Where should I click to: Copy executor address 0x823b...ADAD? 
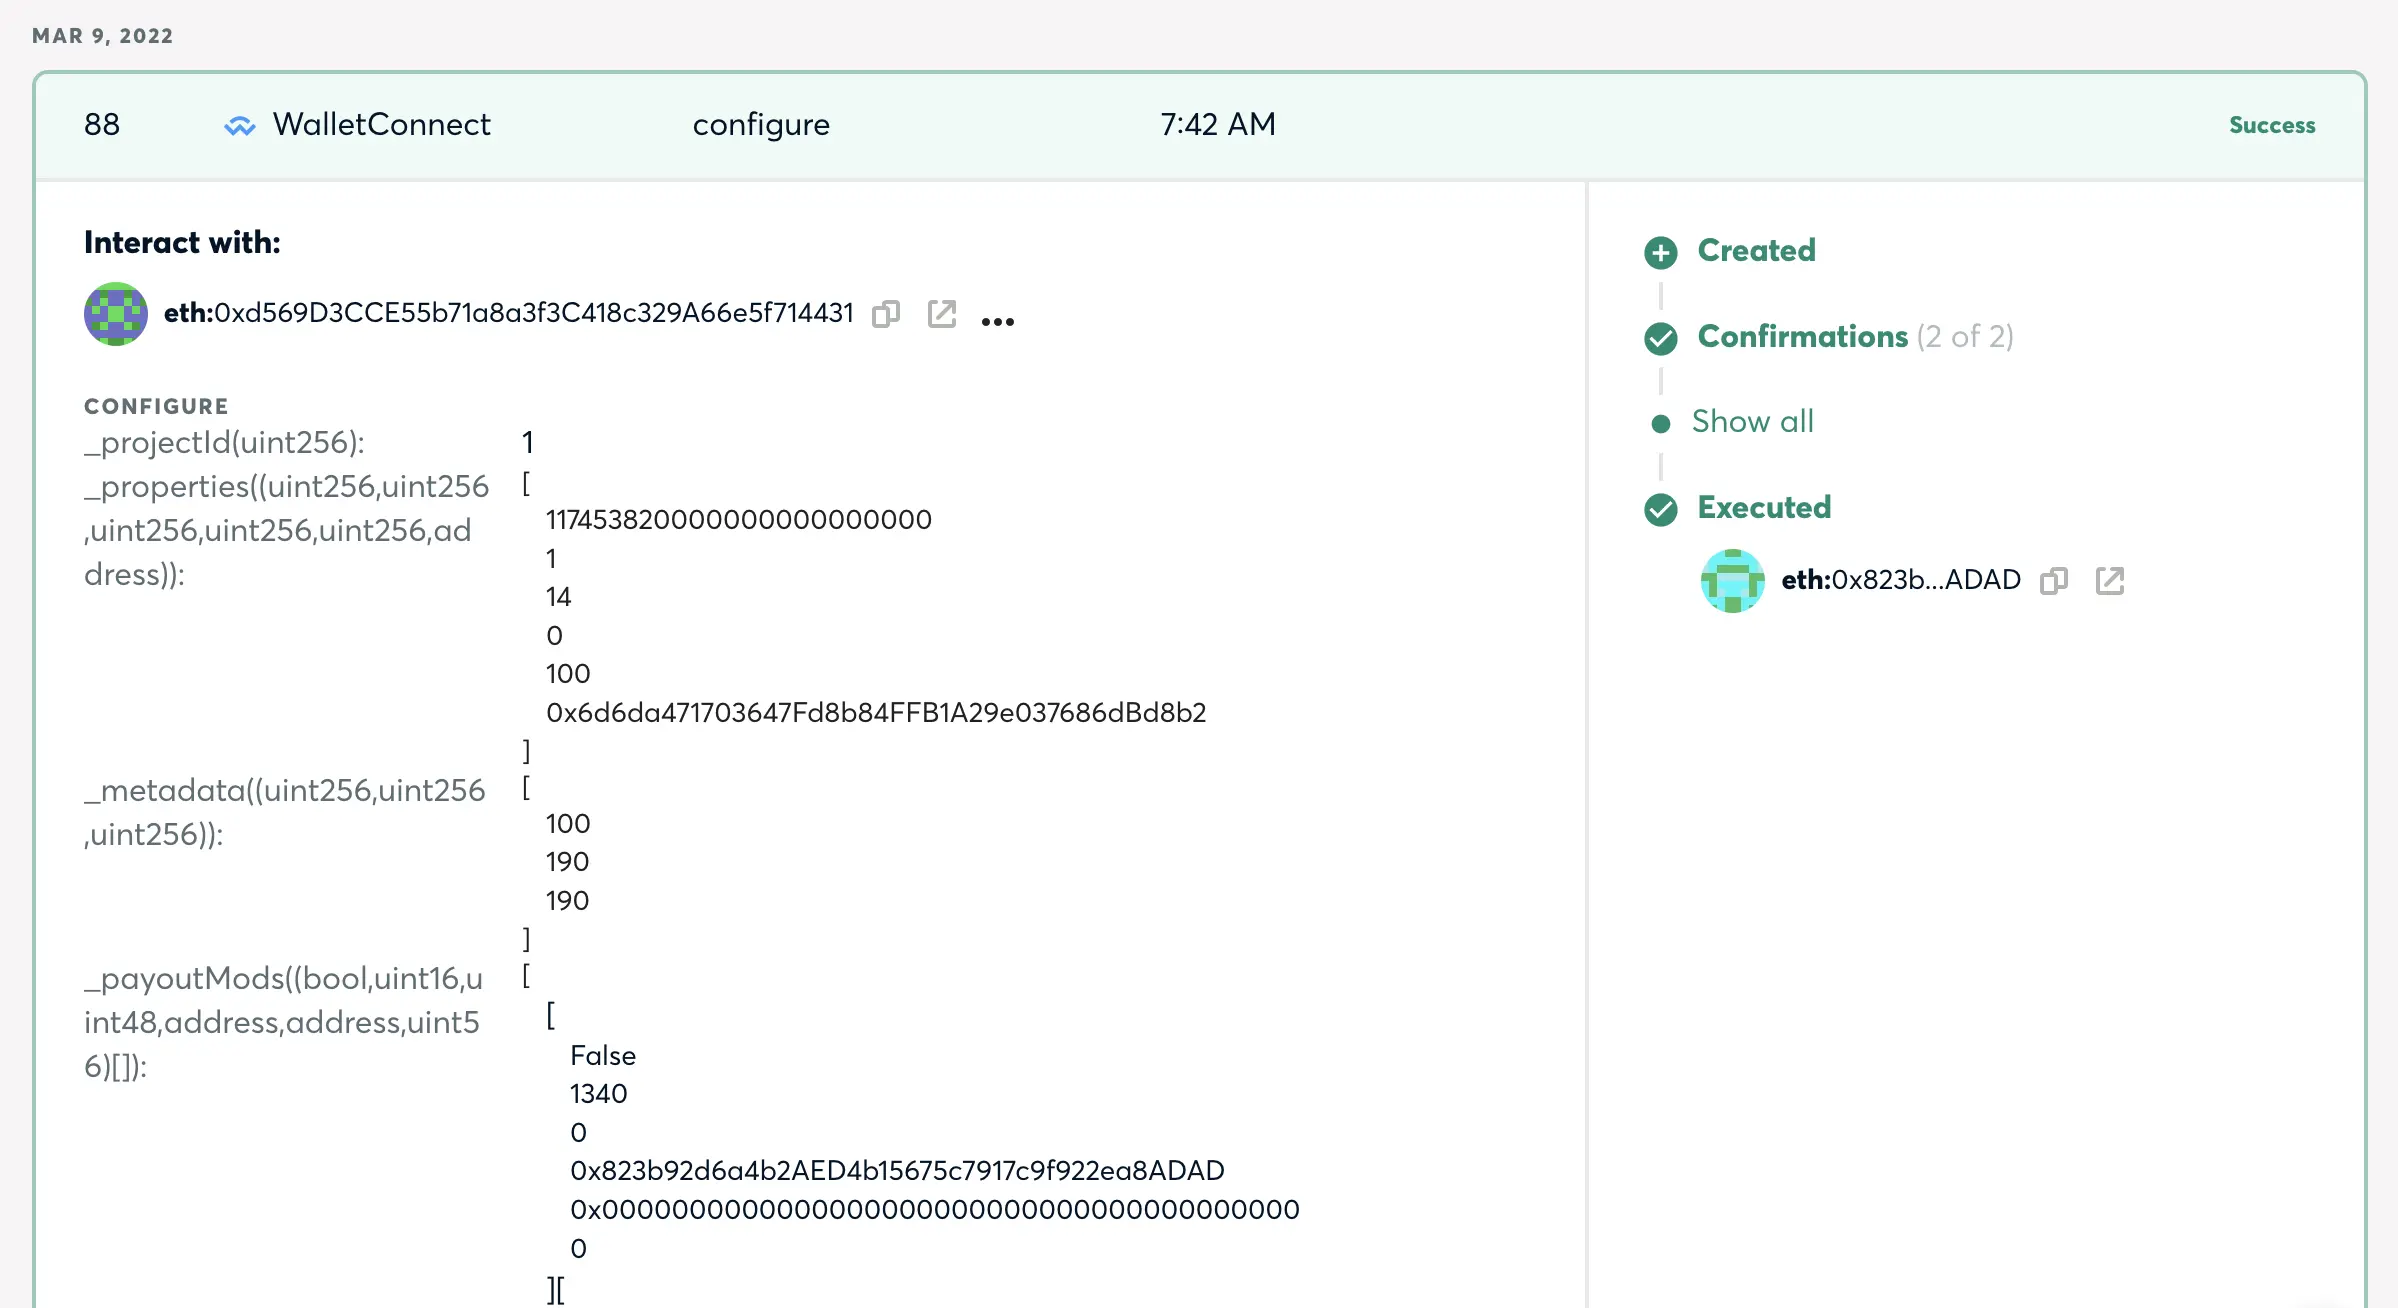pos(2053,581)
